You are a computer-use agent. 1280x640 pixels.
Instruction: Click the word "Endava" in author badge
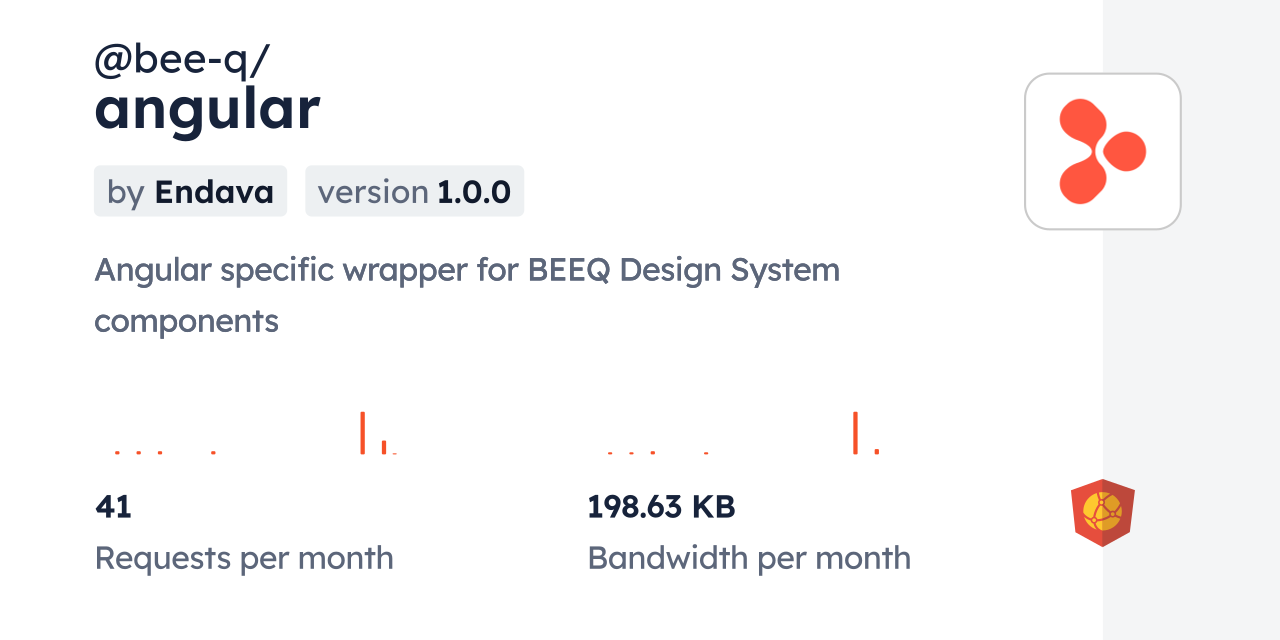[x=214, y=191]
